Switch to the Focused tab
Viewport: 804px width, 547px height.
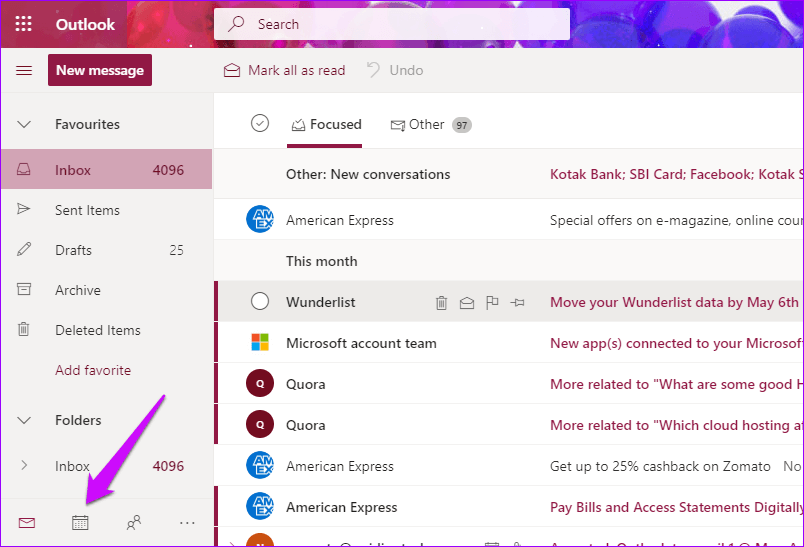(325, 125)
